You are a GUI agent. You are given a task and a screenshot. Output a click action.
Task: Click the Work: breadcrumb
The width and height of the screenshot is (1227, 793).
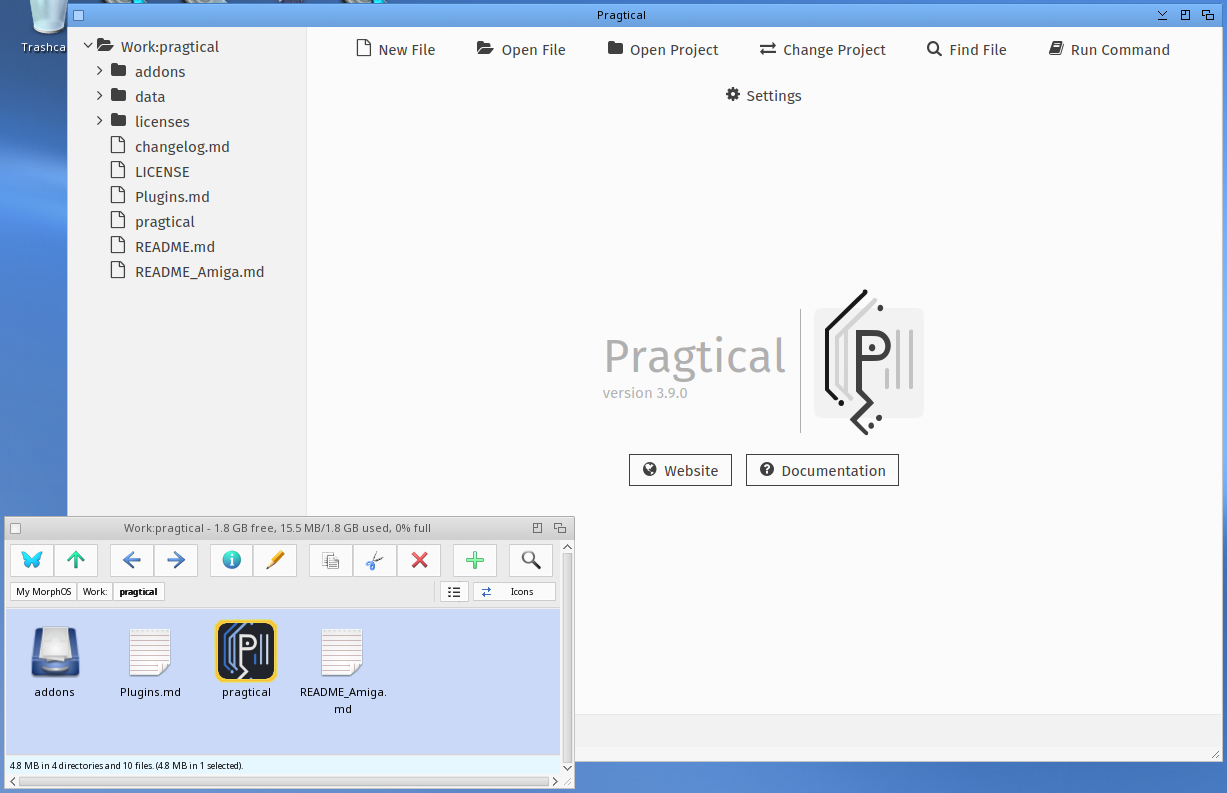95,592
